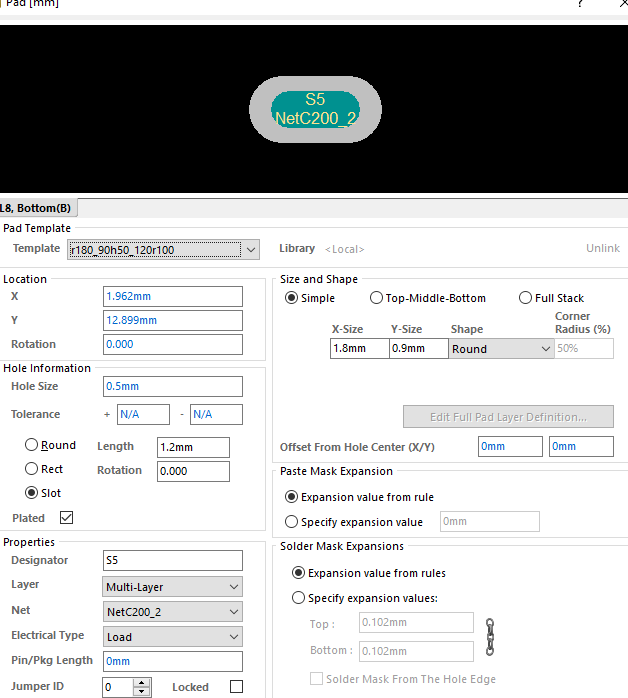
Task: Increment the Jumper ID spinner up arrow
Action: tap(142, 682)
